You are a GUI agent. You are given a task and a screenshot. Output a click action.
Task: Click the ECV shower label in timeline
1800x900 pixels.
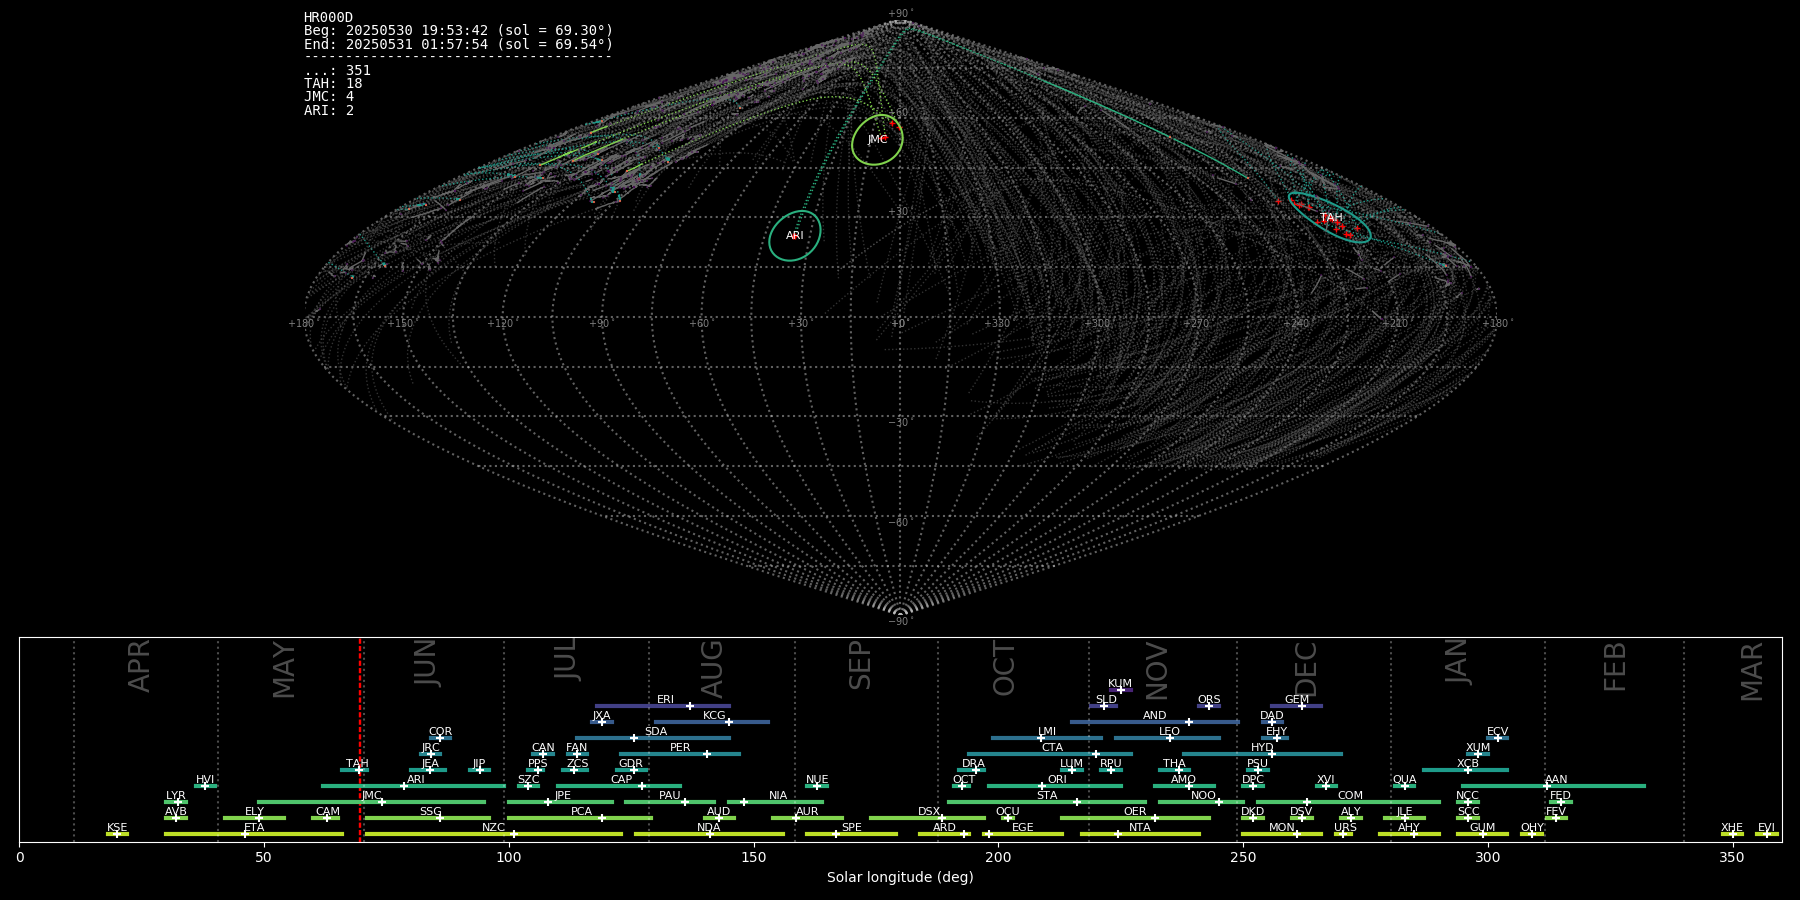pos(1497,732)
